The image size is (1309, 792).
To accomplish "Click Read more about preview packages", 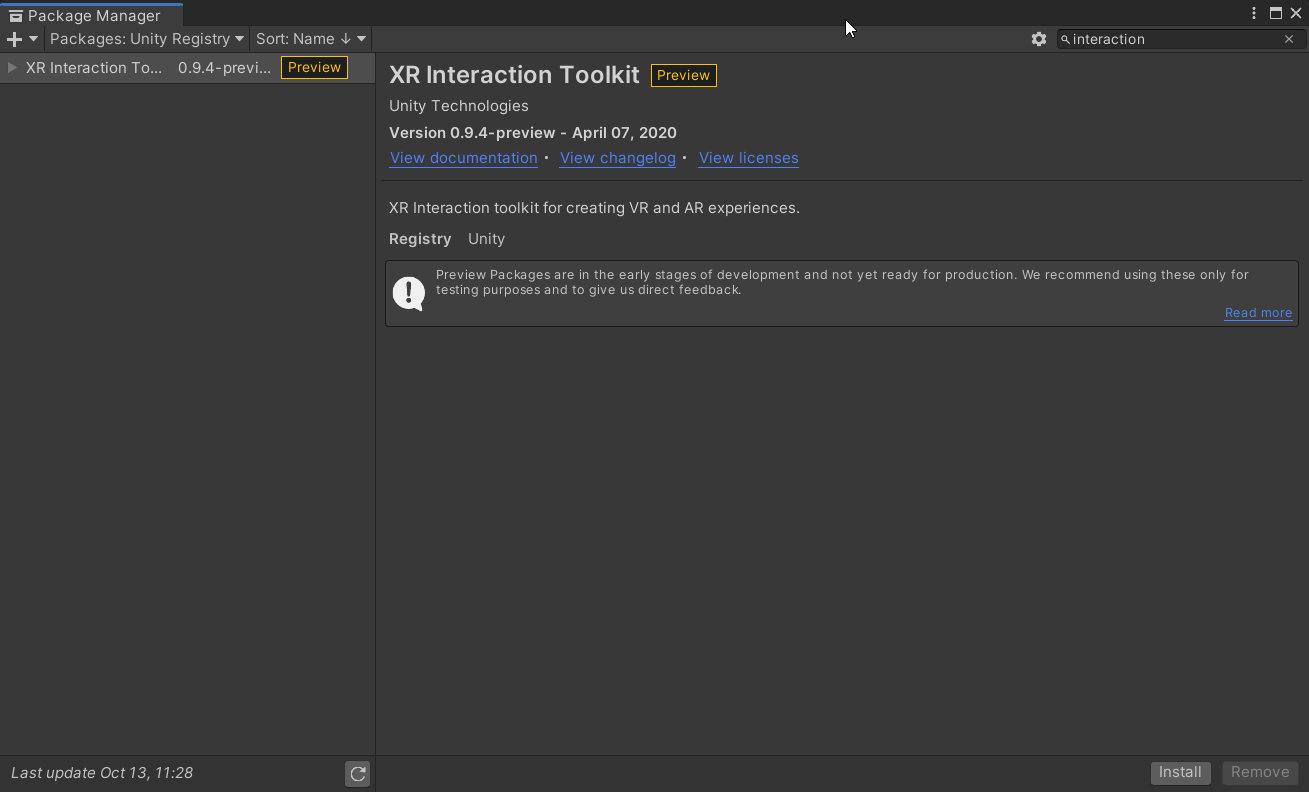I will pos(1258,313).
